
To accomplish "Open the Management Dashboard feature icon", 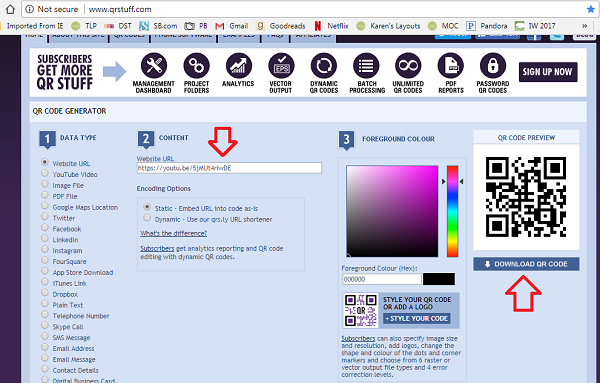I will click(153, 66).
